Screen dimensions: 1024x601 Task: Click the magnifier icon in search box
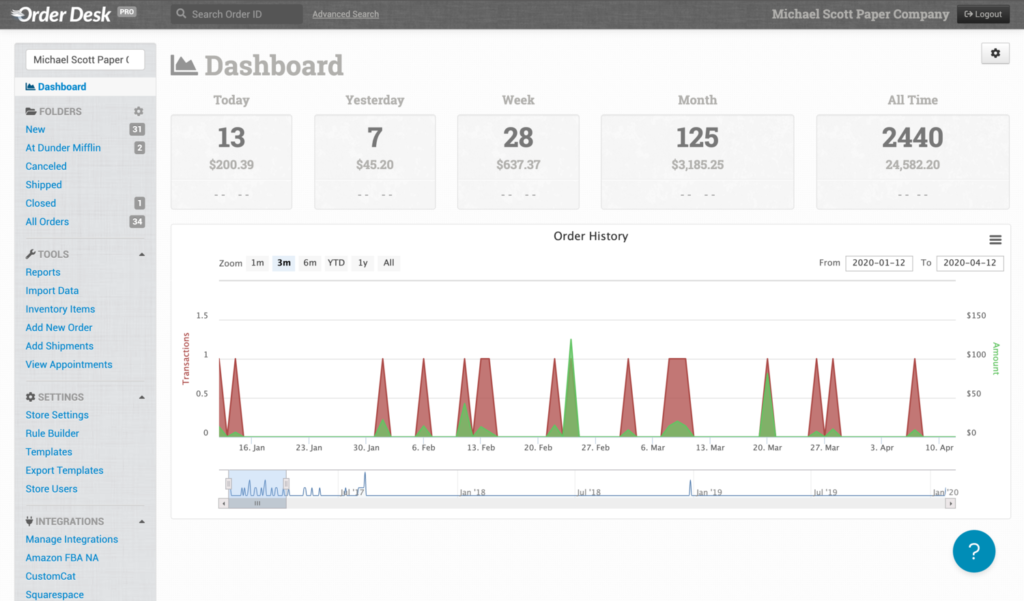tap(180, 15)
